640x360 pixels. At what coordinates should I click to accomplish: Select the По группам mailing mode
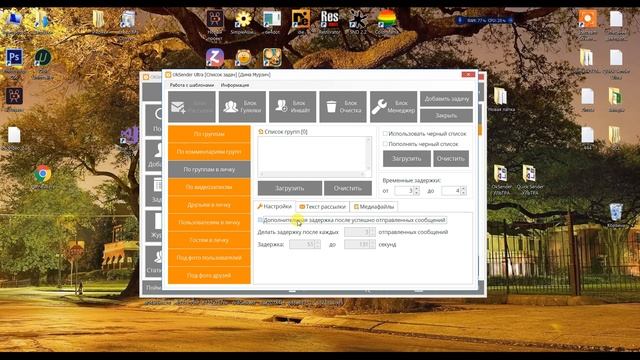[x=209, y=134]
